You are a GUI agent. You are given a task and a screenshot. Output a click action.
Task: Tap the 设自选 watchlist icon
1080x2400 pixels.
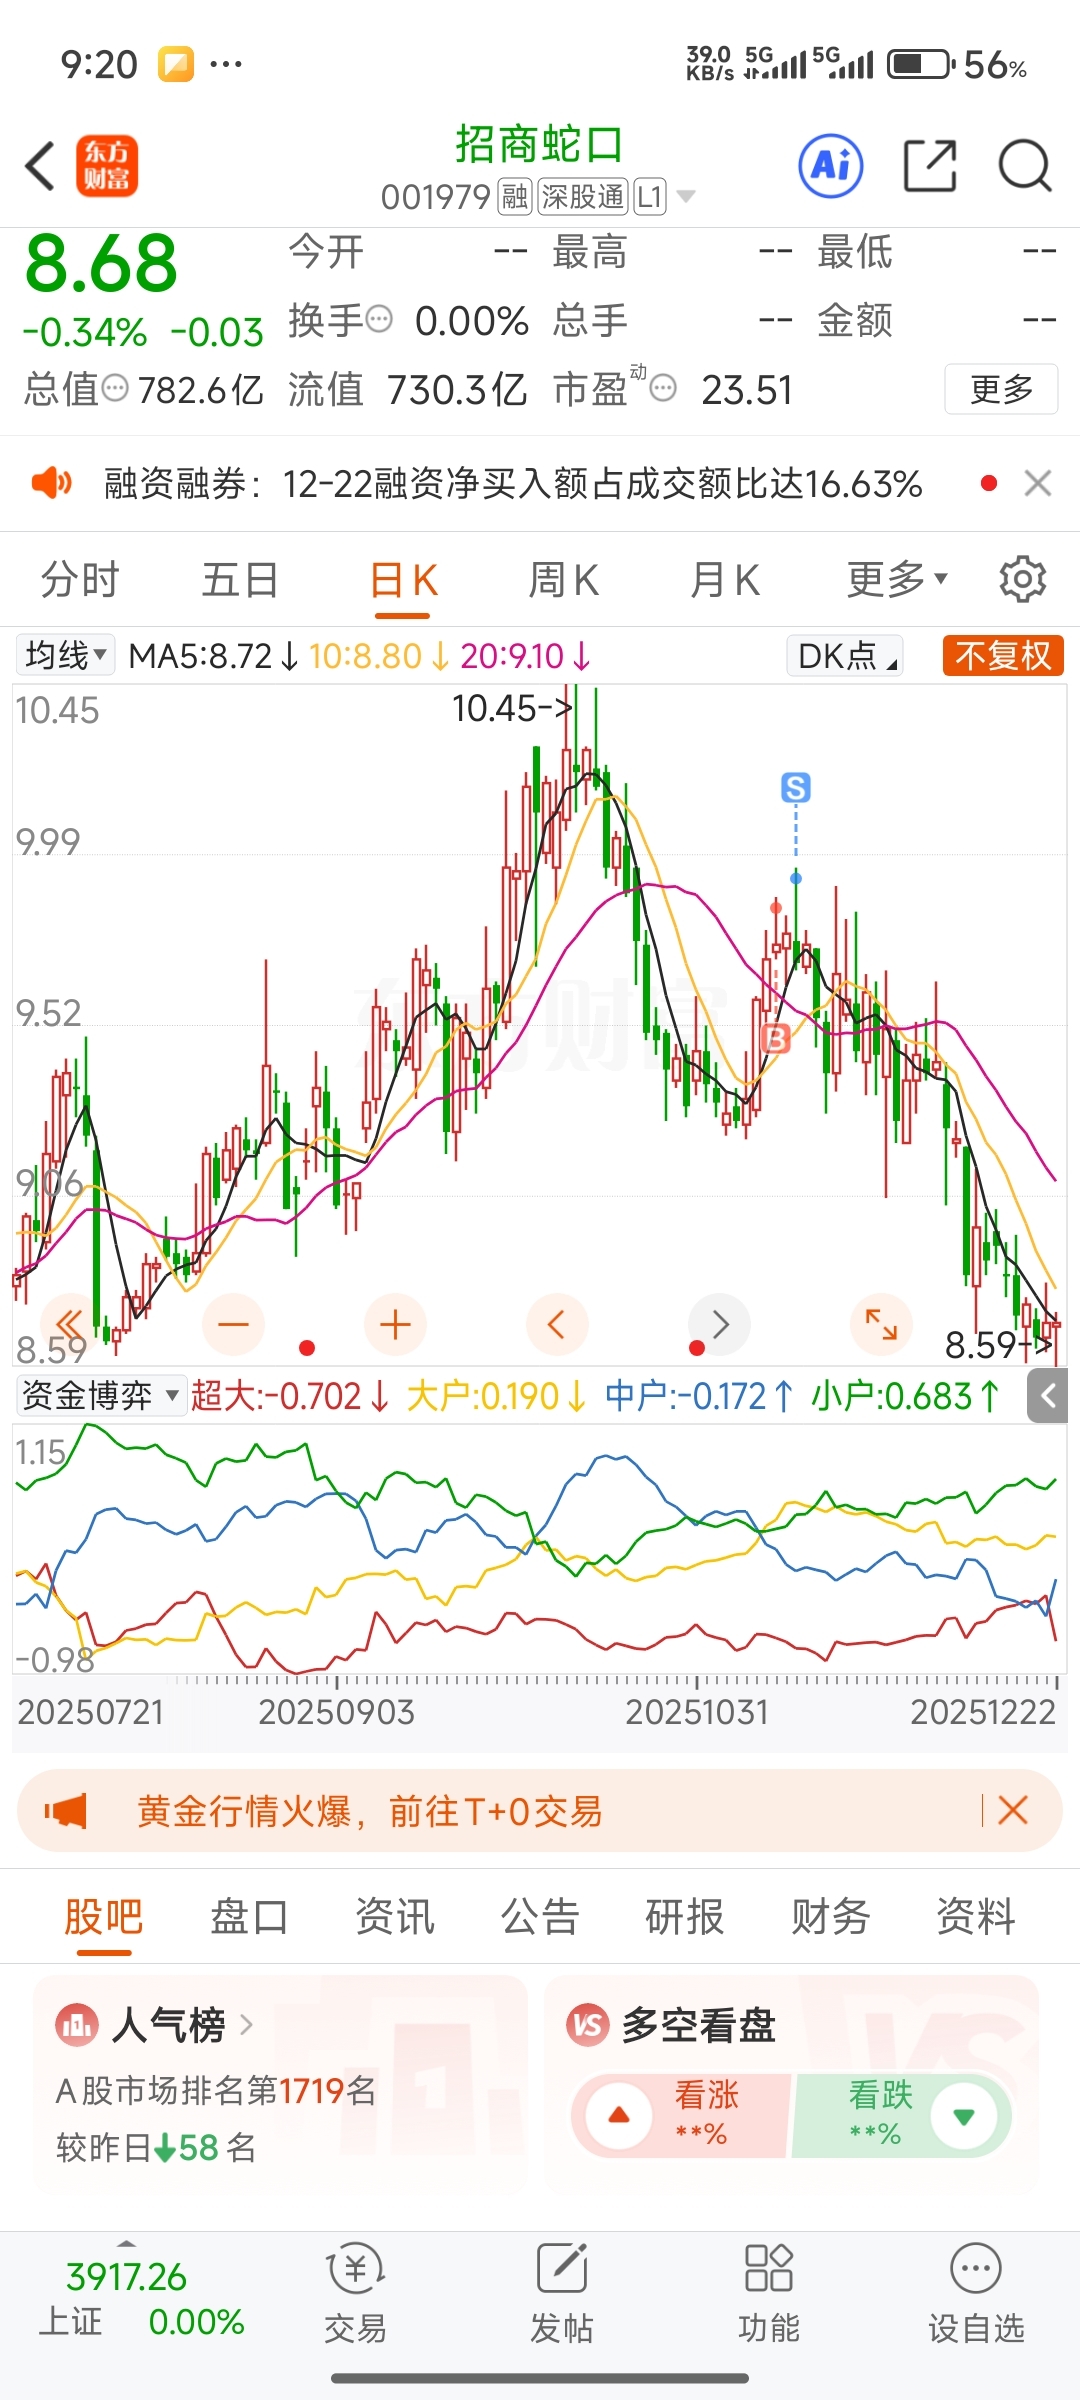tap(976, 2268)
